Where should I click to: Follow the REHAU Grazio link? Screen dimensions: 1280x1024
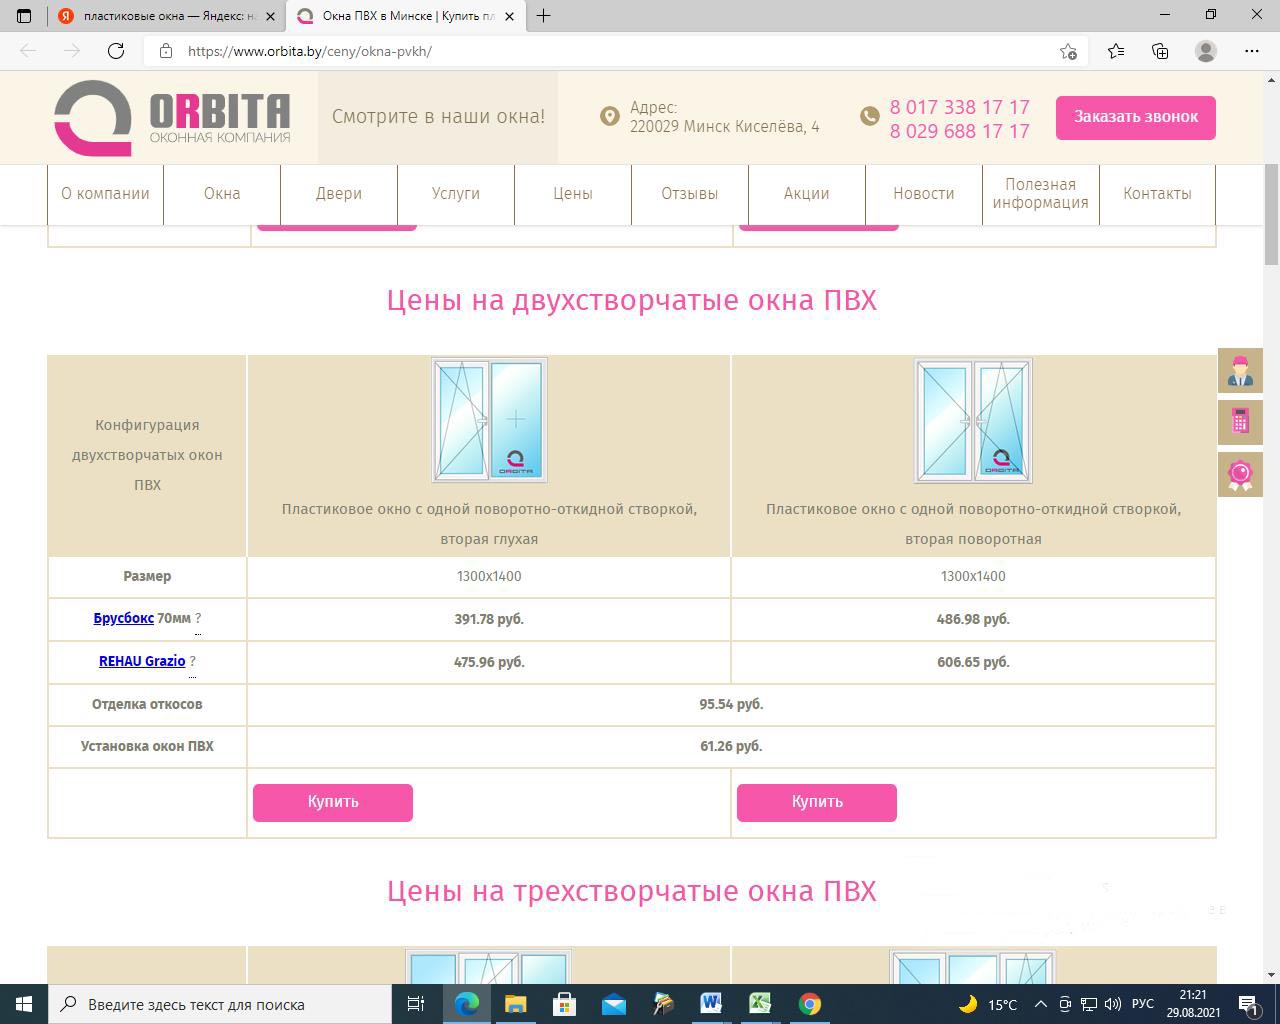[142, 661]
